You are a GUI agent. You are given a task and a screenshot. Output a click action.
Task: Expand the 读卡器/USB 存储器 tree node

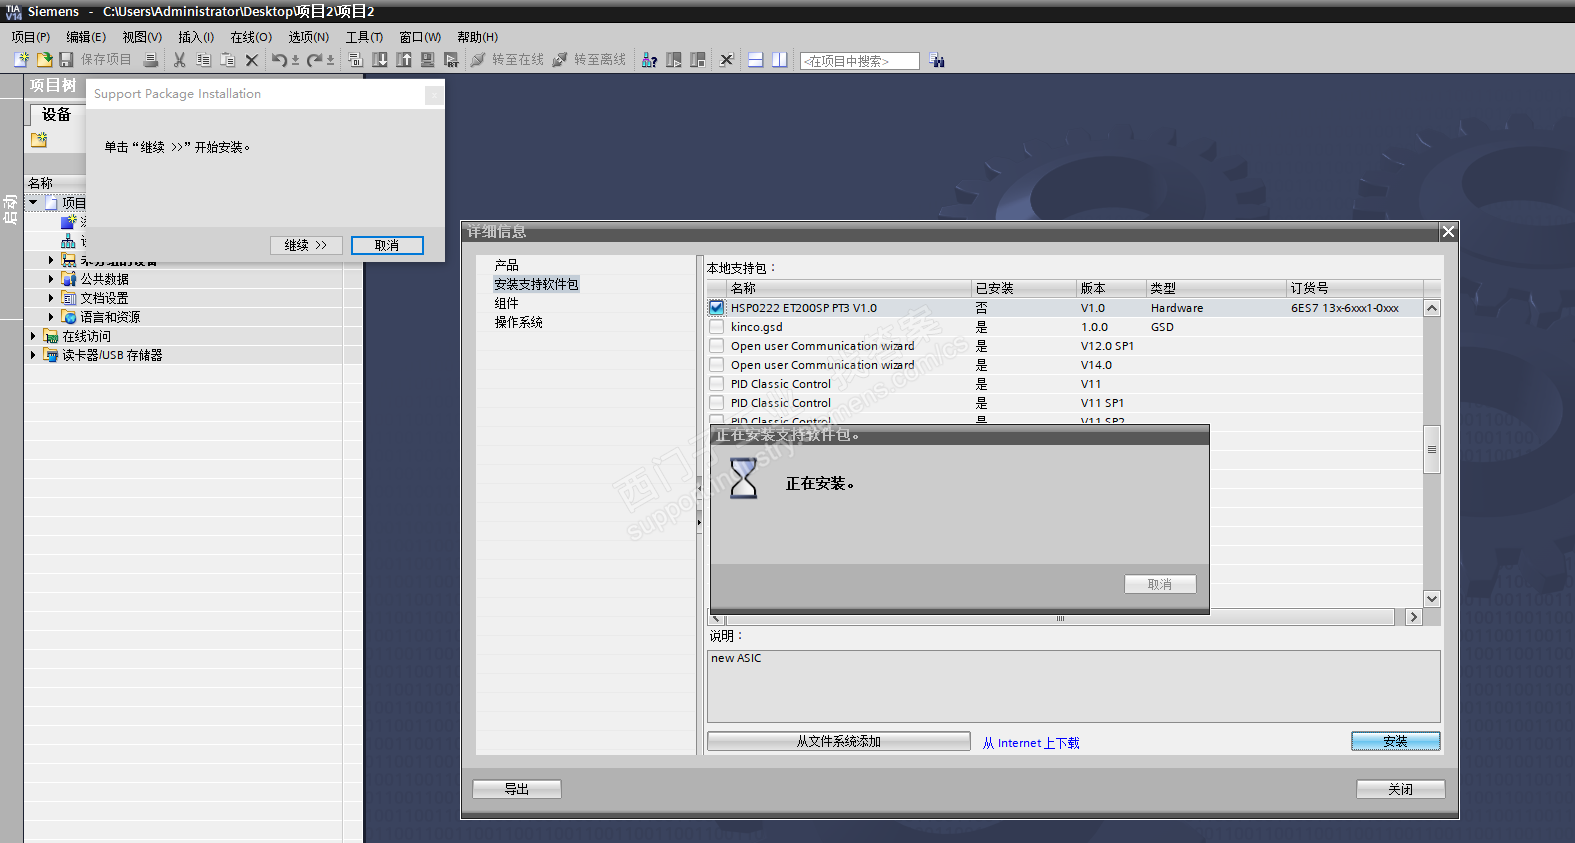pyautogui.click(x=33, y=354)
